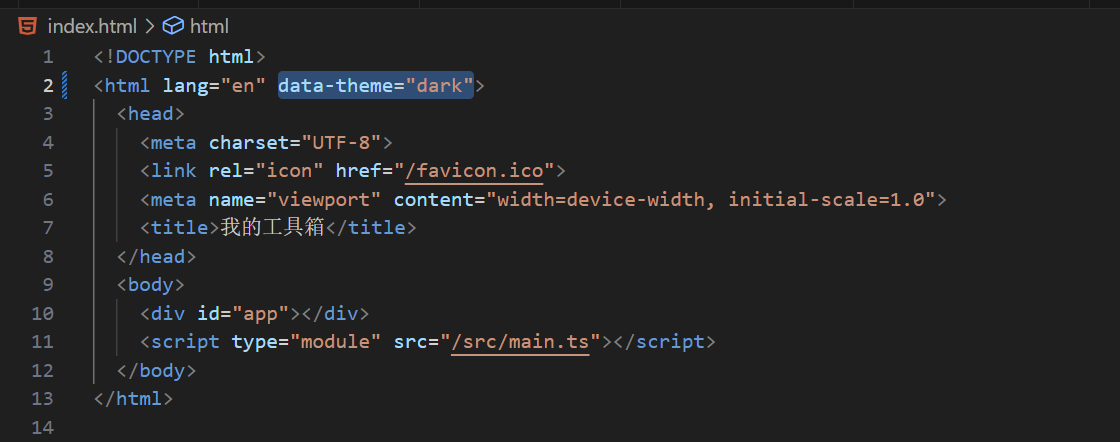Follow the /src/main.ts link
Screen dimensions: 1120x442
pyautogui.click(x=520, y=342)
